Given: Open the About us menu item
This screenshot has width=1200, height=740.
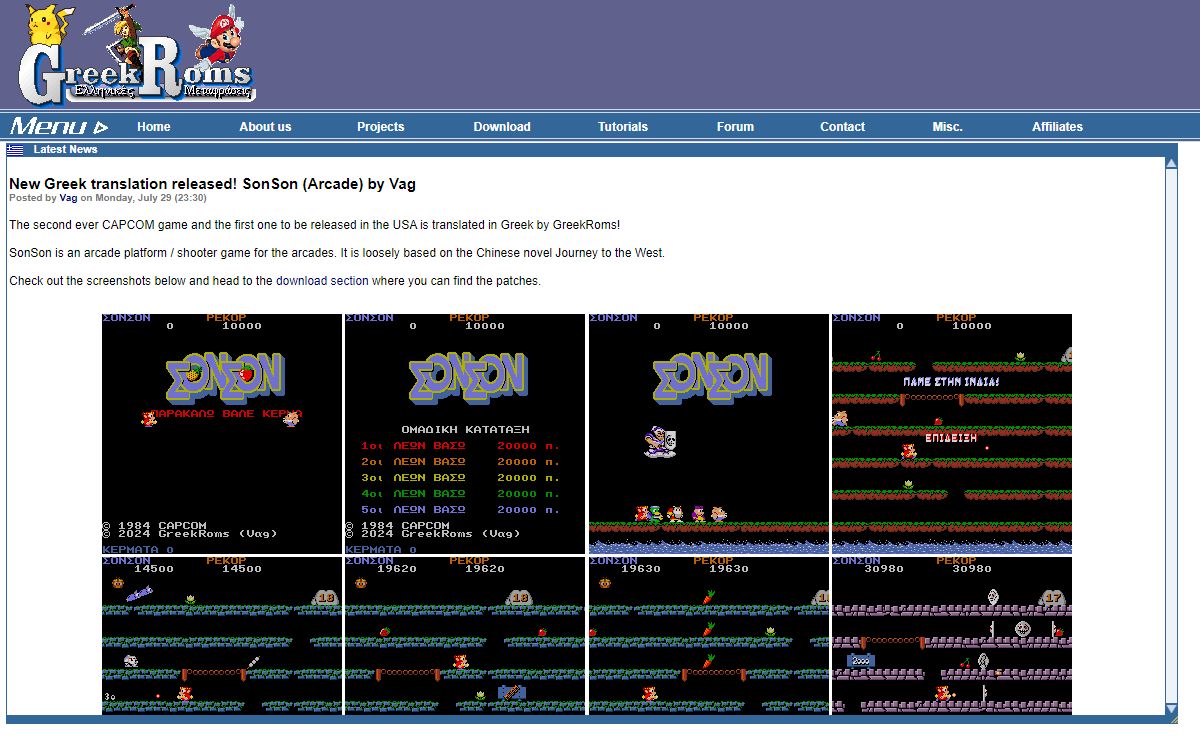Looking at the screenshot, I should click(x=265, y=127).
